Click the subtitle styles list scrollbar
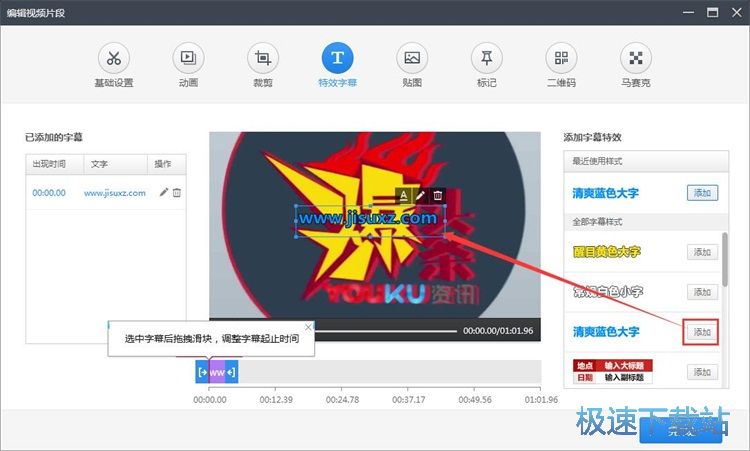The image size is (750, 451). [x=725, y=260]
